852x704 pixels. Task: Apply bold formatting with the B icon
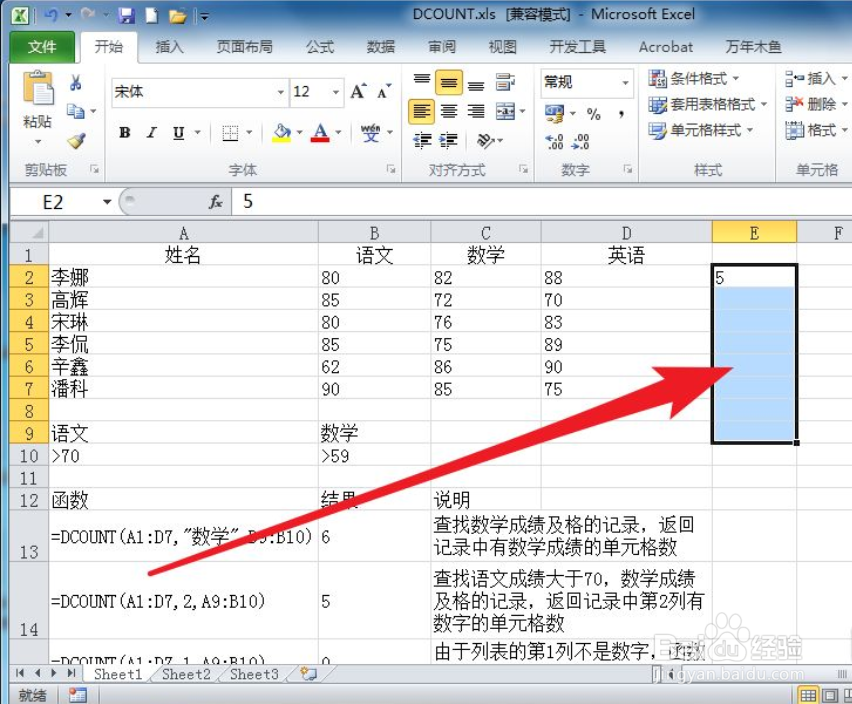tap(124, 133)
